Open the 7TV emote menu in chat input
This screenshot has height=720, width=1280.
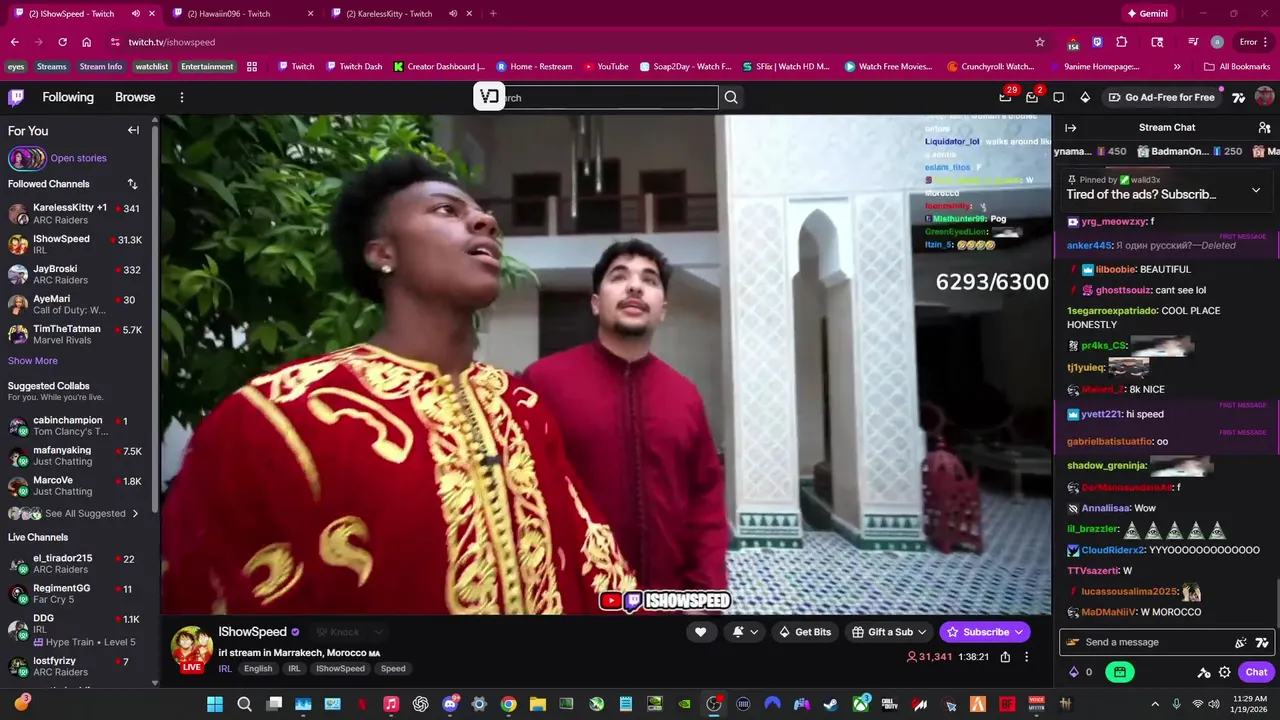tap(1262, 642)
